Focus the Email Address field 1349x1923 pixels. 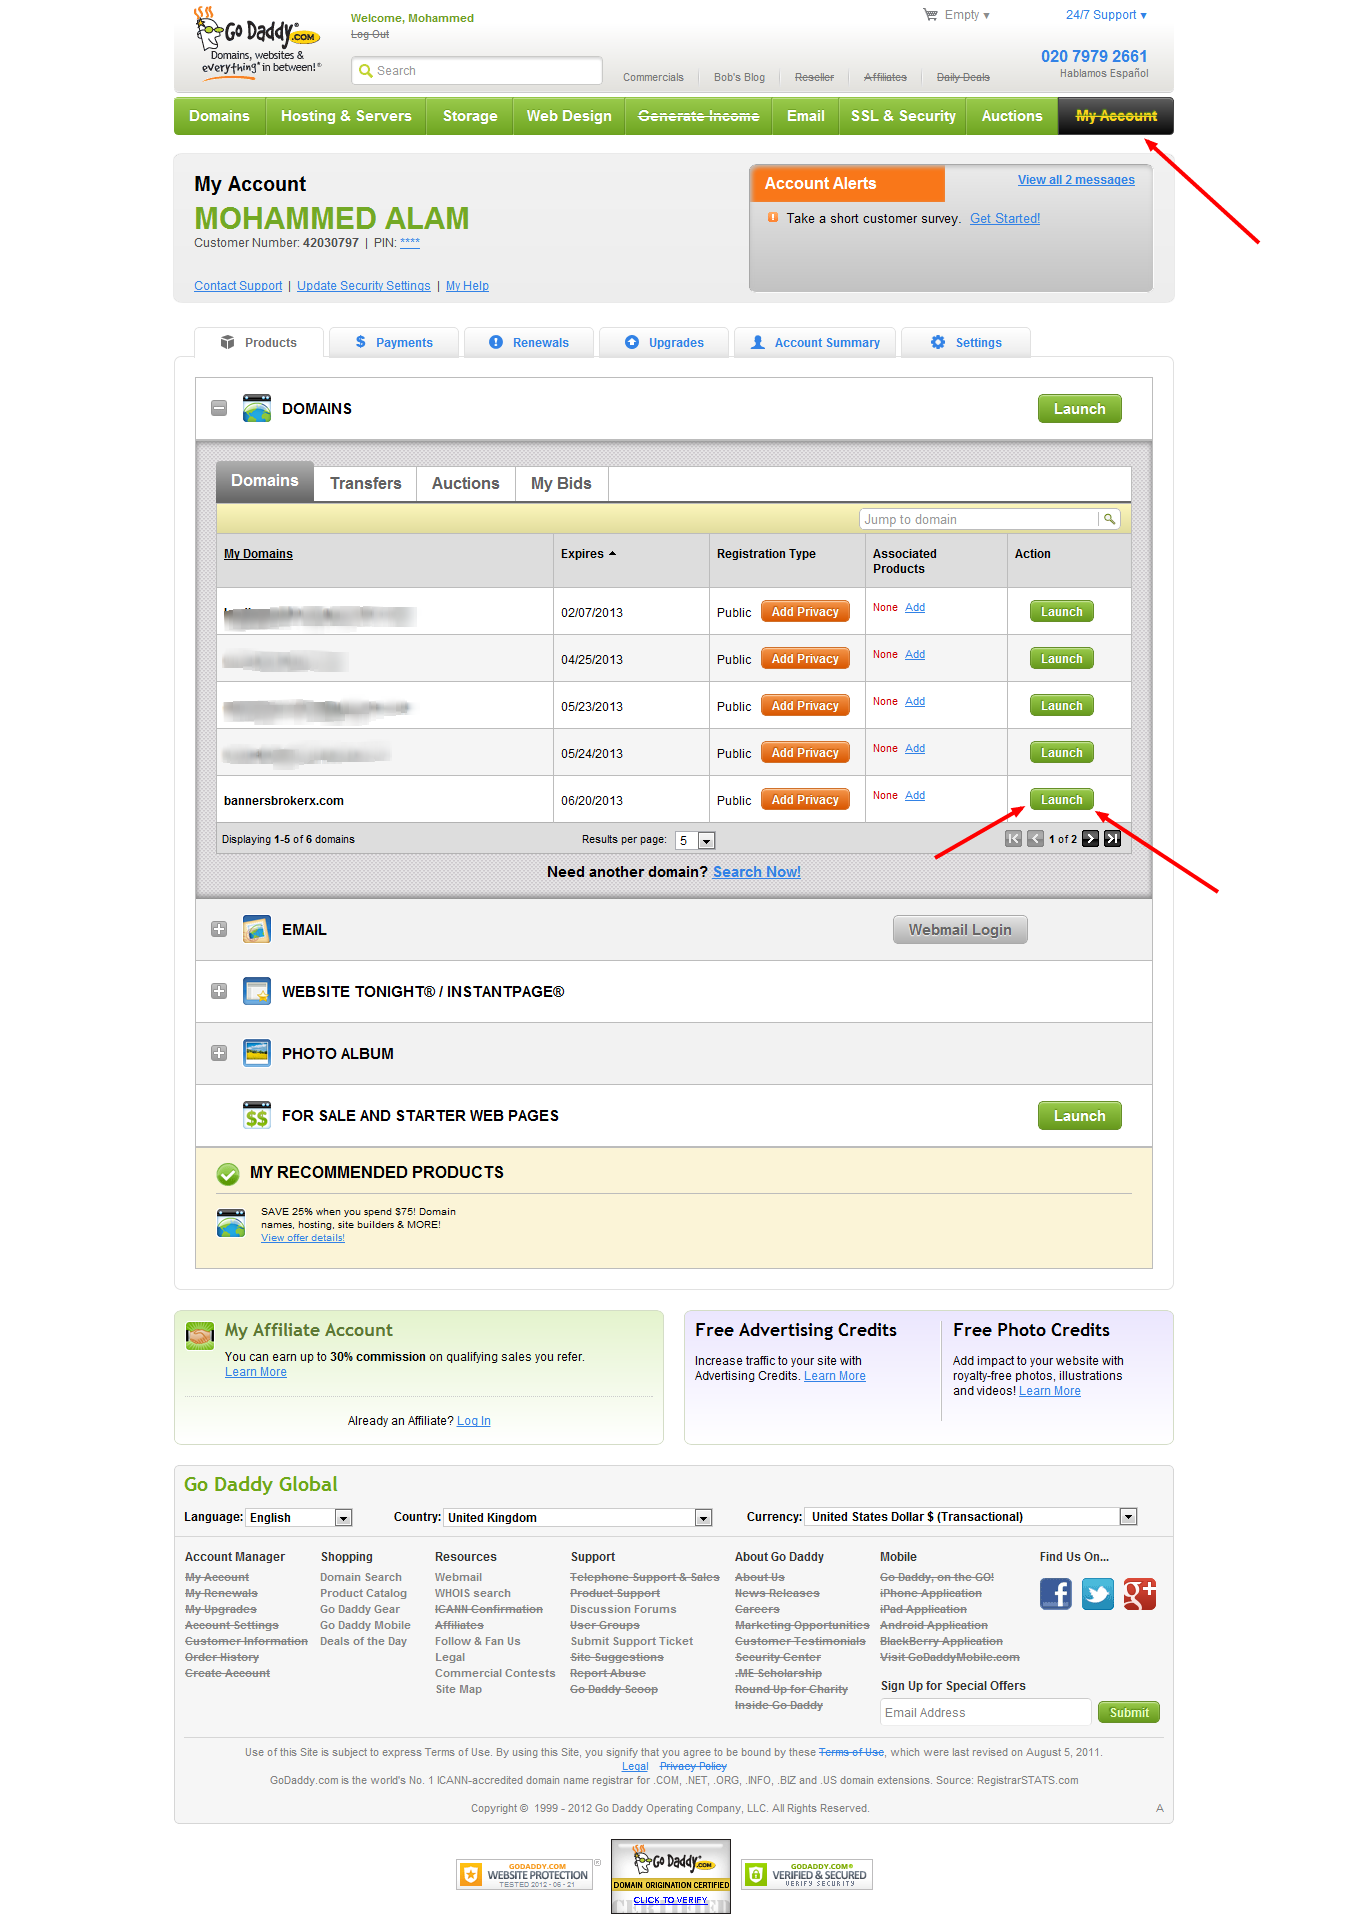pyautogui.click(x=985, y=1712)
